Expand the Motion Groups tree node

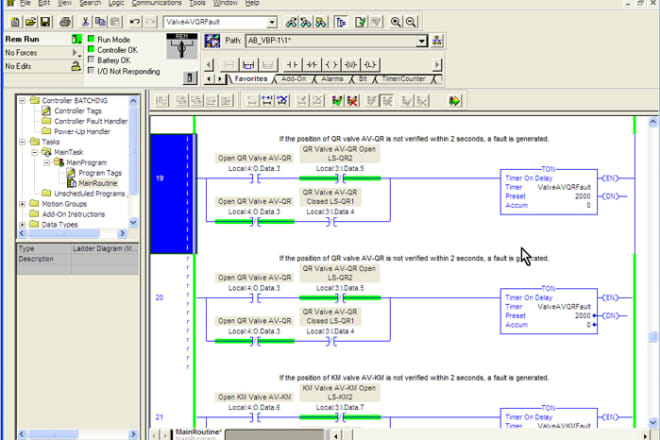pos(22,204)
